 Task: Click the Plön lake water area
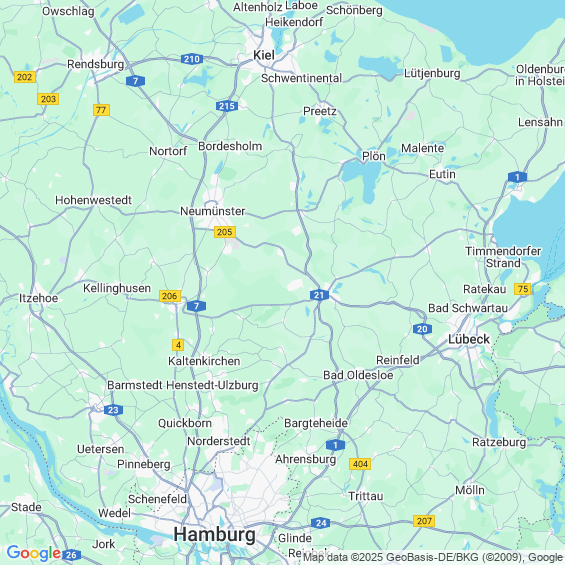pos(362,178)
